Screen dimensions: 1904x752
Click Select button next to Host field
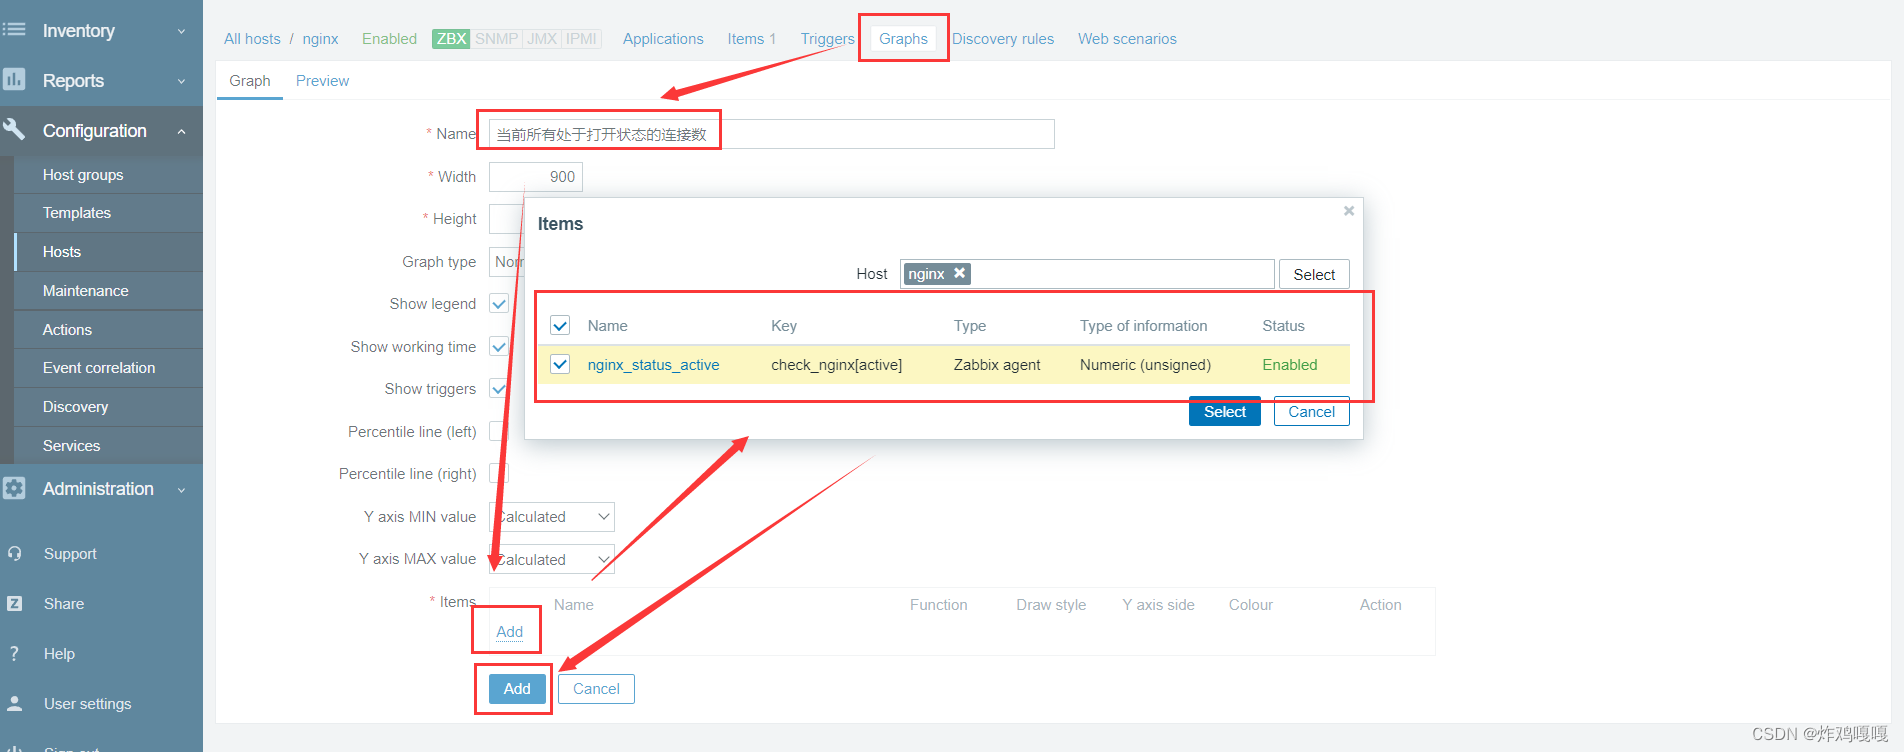click(x=1314, y=275)
